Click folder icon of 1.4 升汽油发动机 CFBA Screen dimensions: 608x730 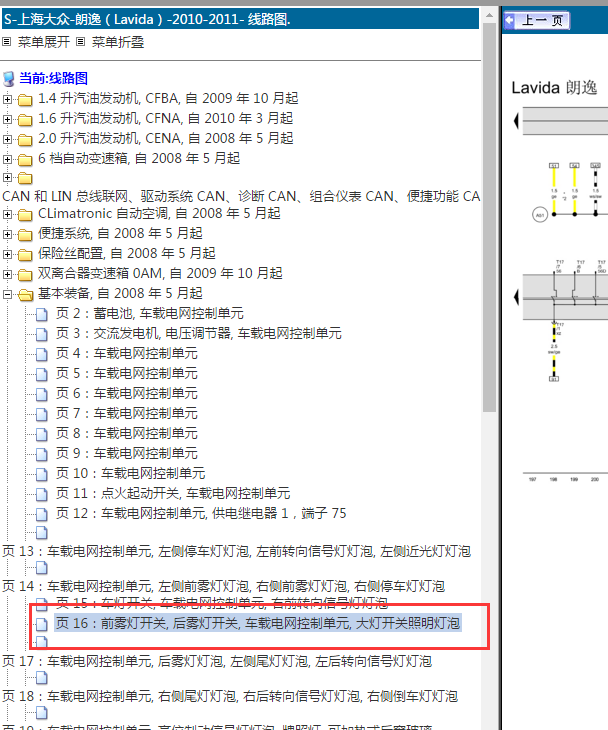(x=25, y=100)
